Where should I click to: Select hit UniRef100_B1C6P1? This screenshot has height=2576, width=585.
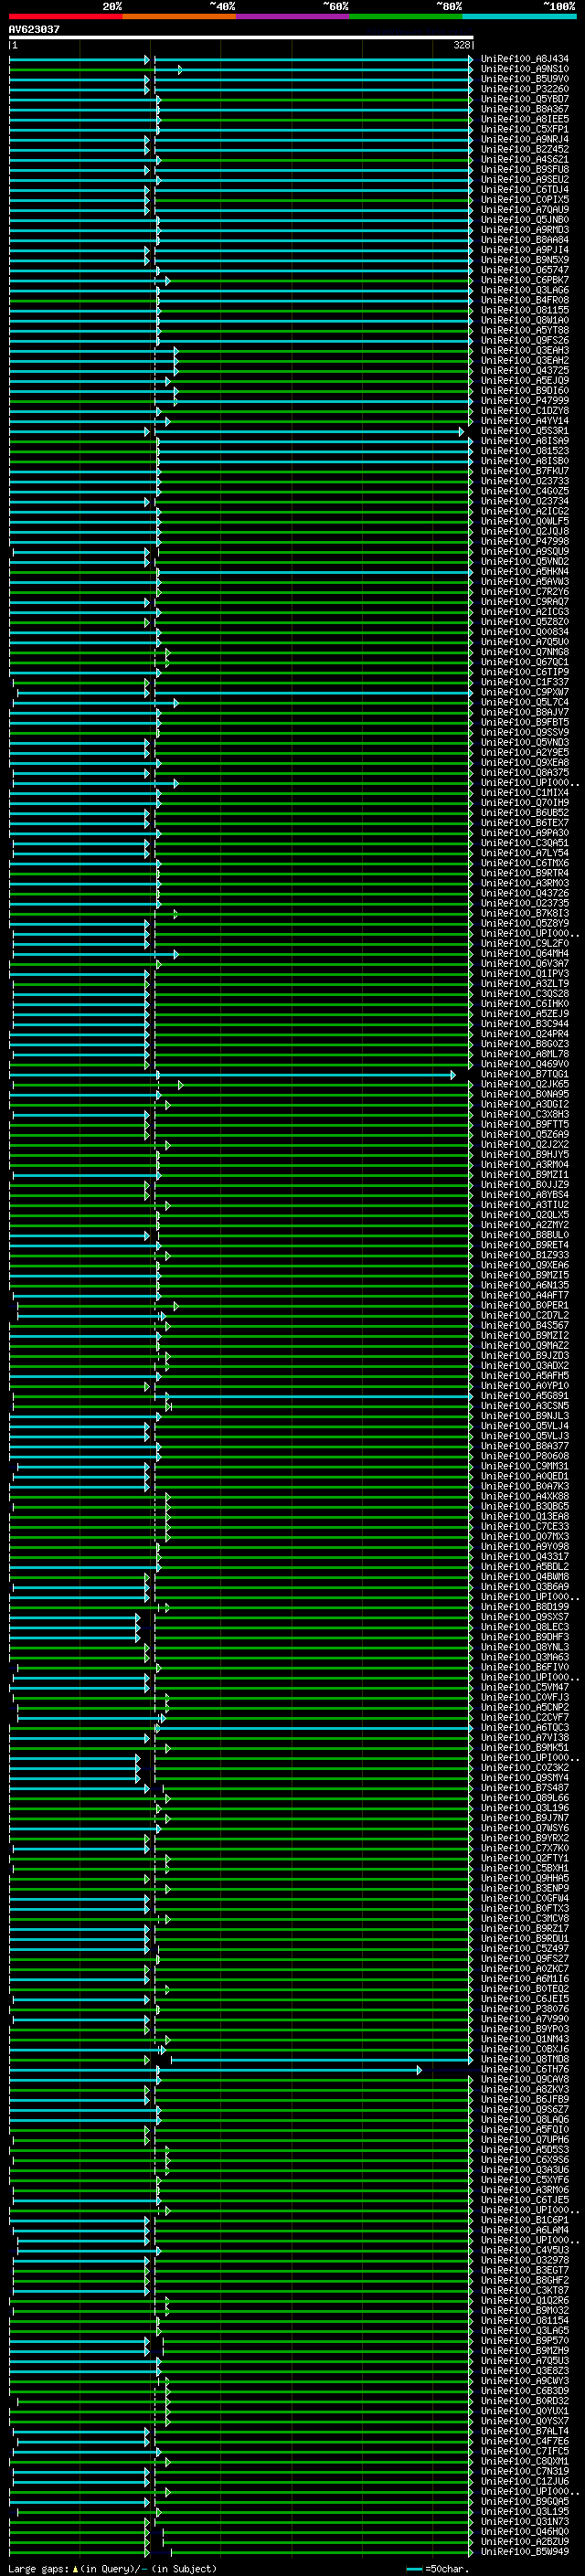click(525, 2221)
